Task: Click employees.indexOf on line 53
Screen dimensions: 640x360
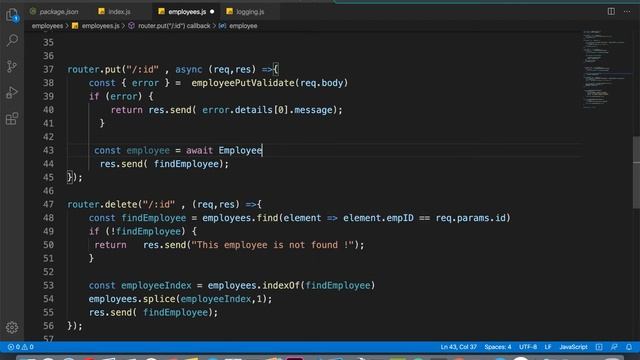Action: coord(253,285)
